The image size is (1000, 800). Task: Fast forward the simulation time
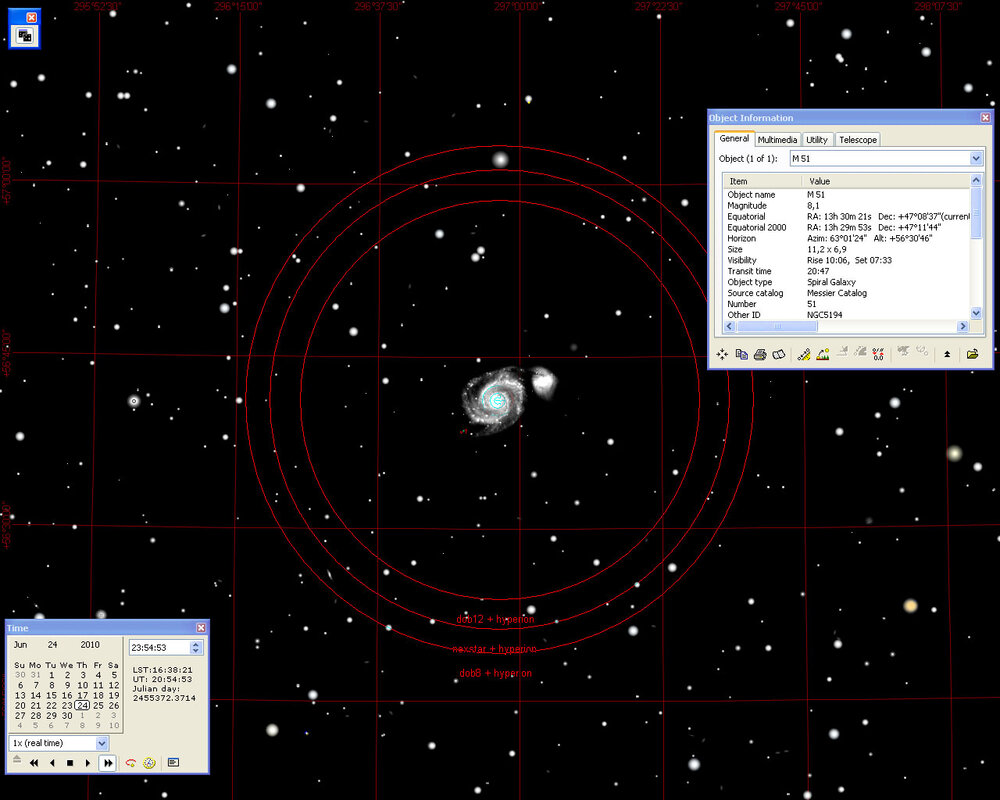(107, 763)
